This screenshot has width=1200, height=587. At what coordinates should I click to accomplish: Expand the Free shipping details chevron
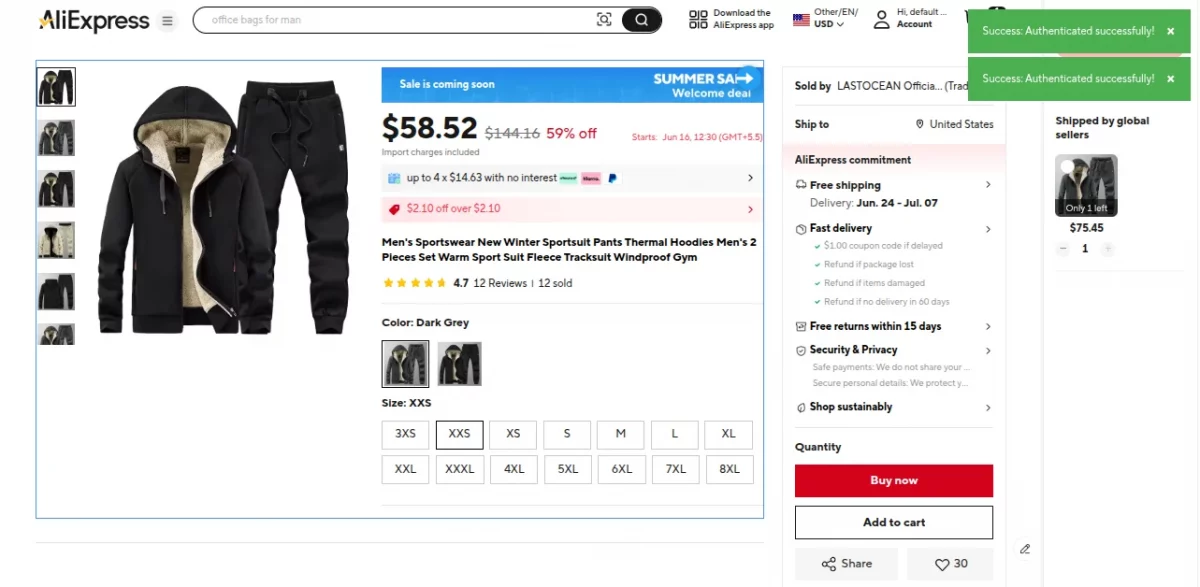point(988,185)
